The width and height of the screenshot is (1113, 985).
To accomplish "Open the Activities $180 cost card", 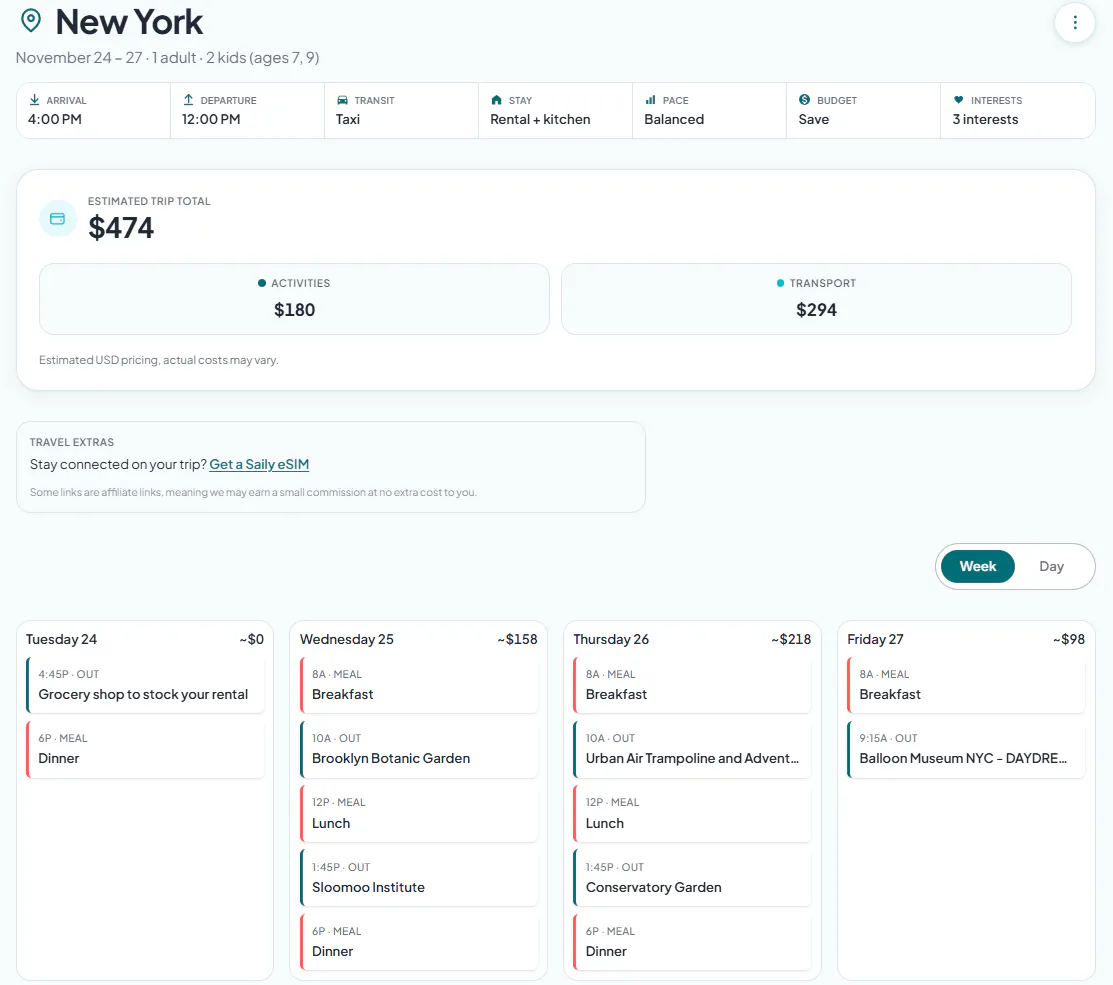I will [294, 299].
